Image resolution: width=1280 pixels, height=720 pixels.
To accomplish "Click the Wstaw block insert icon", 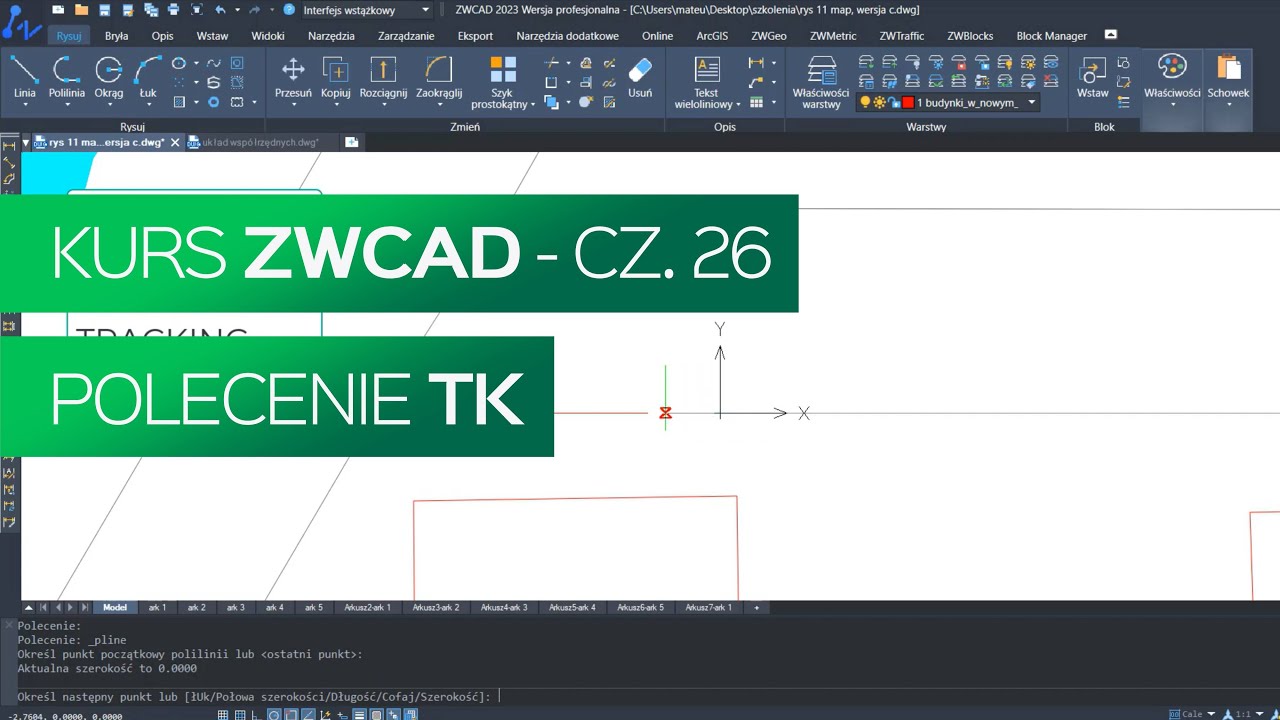I will [x=1092, y=71].
